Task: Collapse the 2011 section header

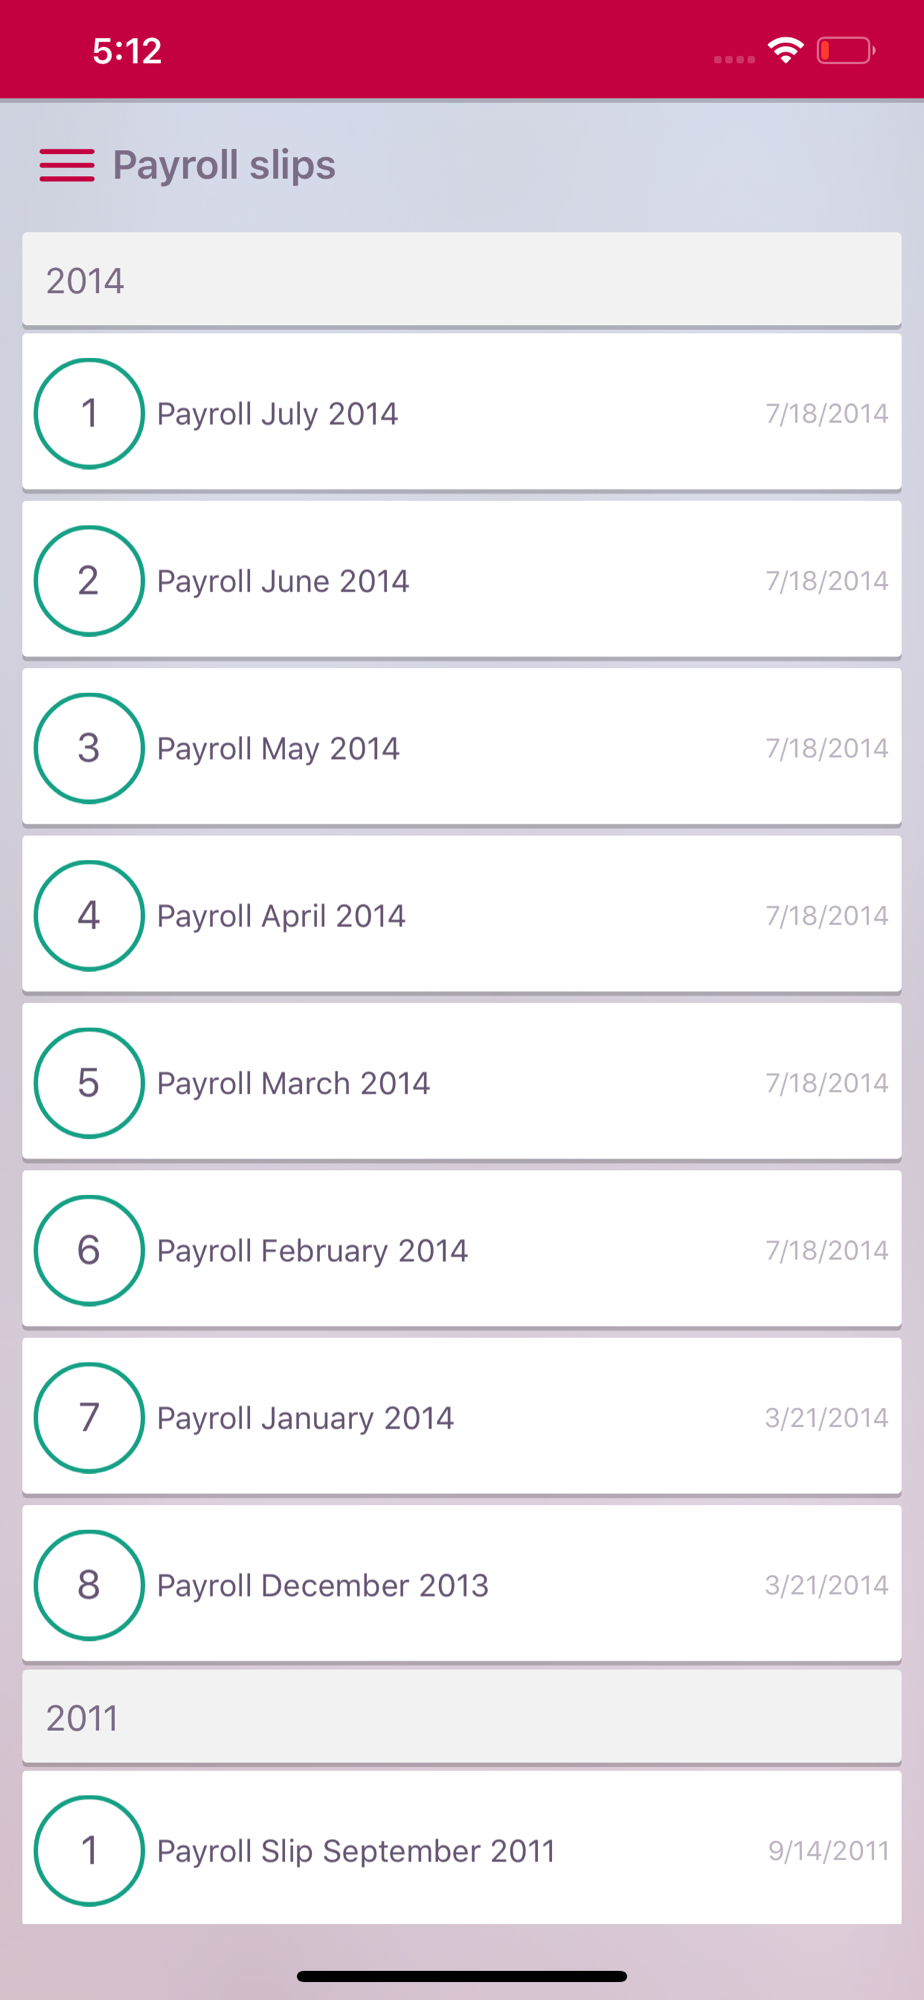Action: pyautogui.click(x=462, y=1717)
